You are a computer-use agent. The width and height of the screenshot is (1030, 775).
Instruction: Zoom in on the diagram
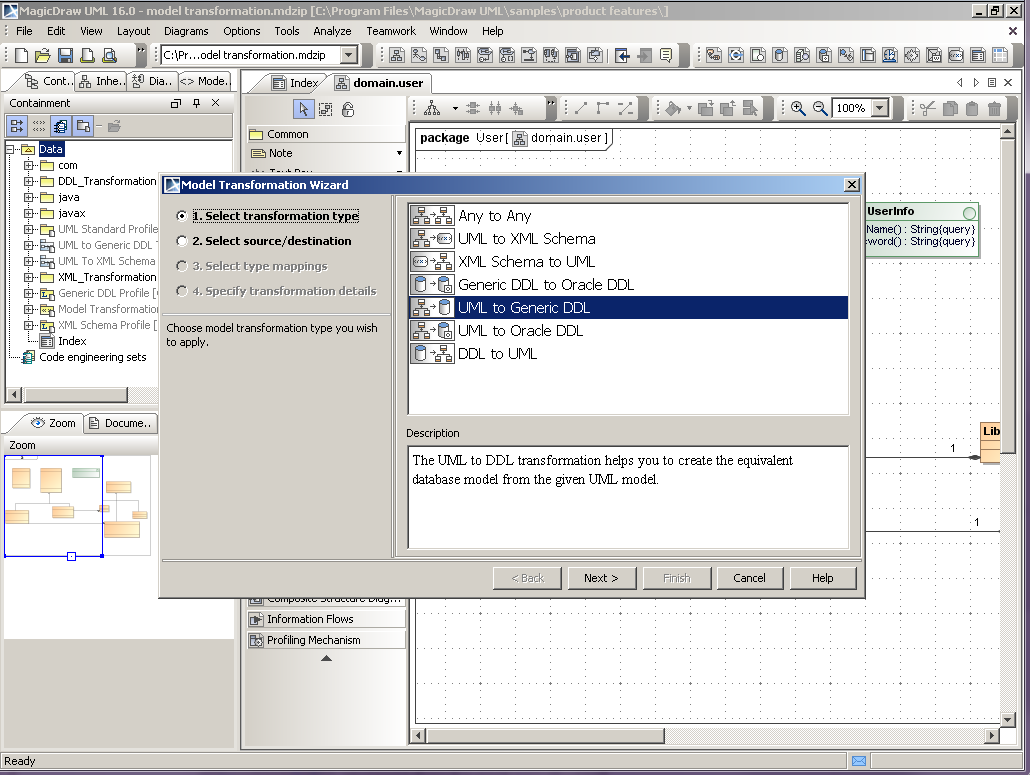point(798,108)
